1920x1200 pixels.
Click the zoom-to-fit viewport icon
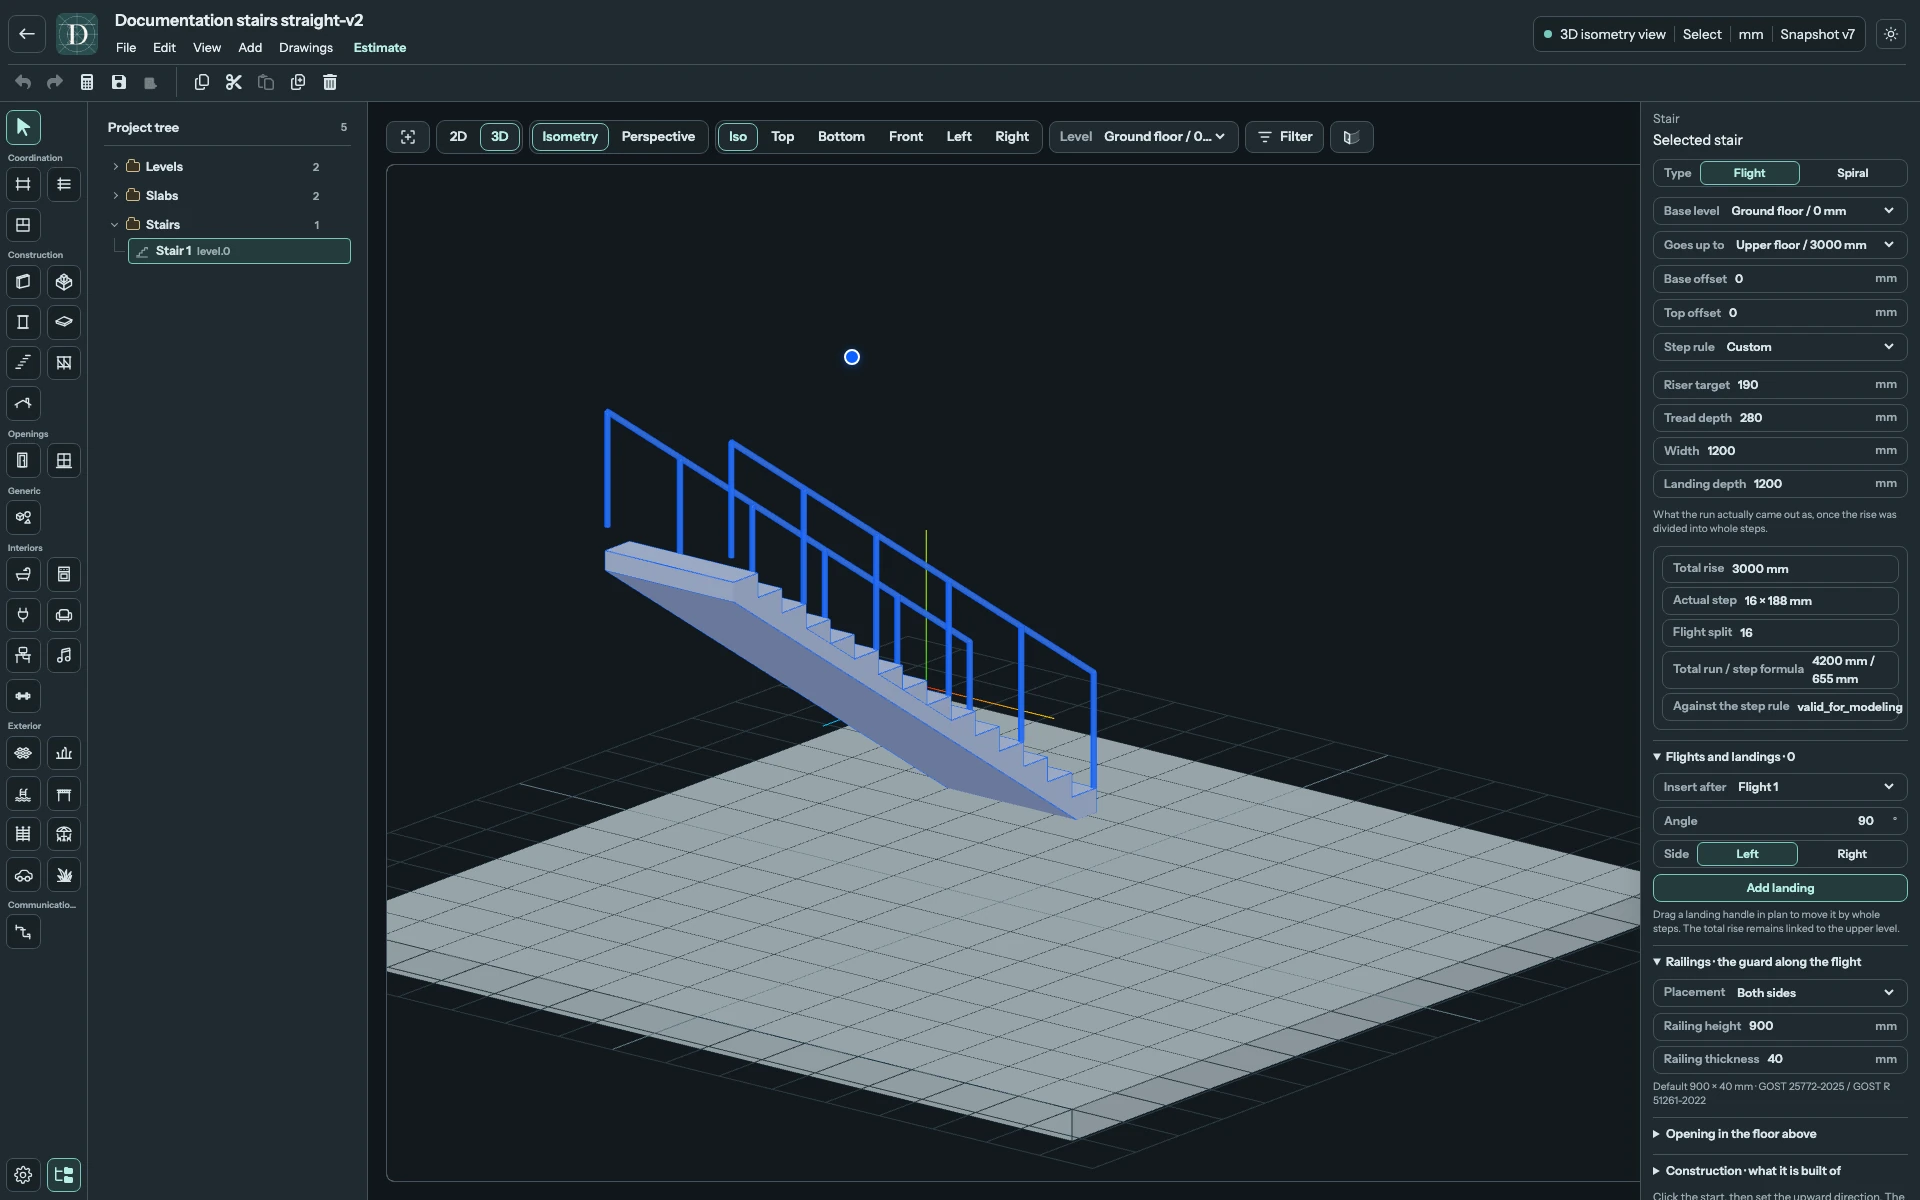point(408,137)
